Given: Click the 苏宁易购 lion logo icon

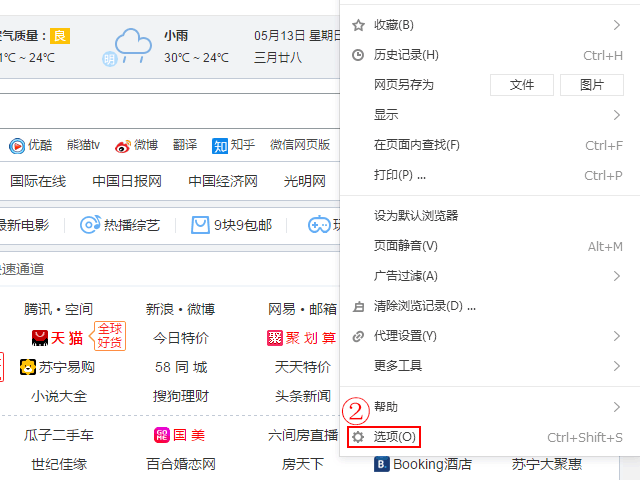Looking at the screenshot, I should point(28,367).
